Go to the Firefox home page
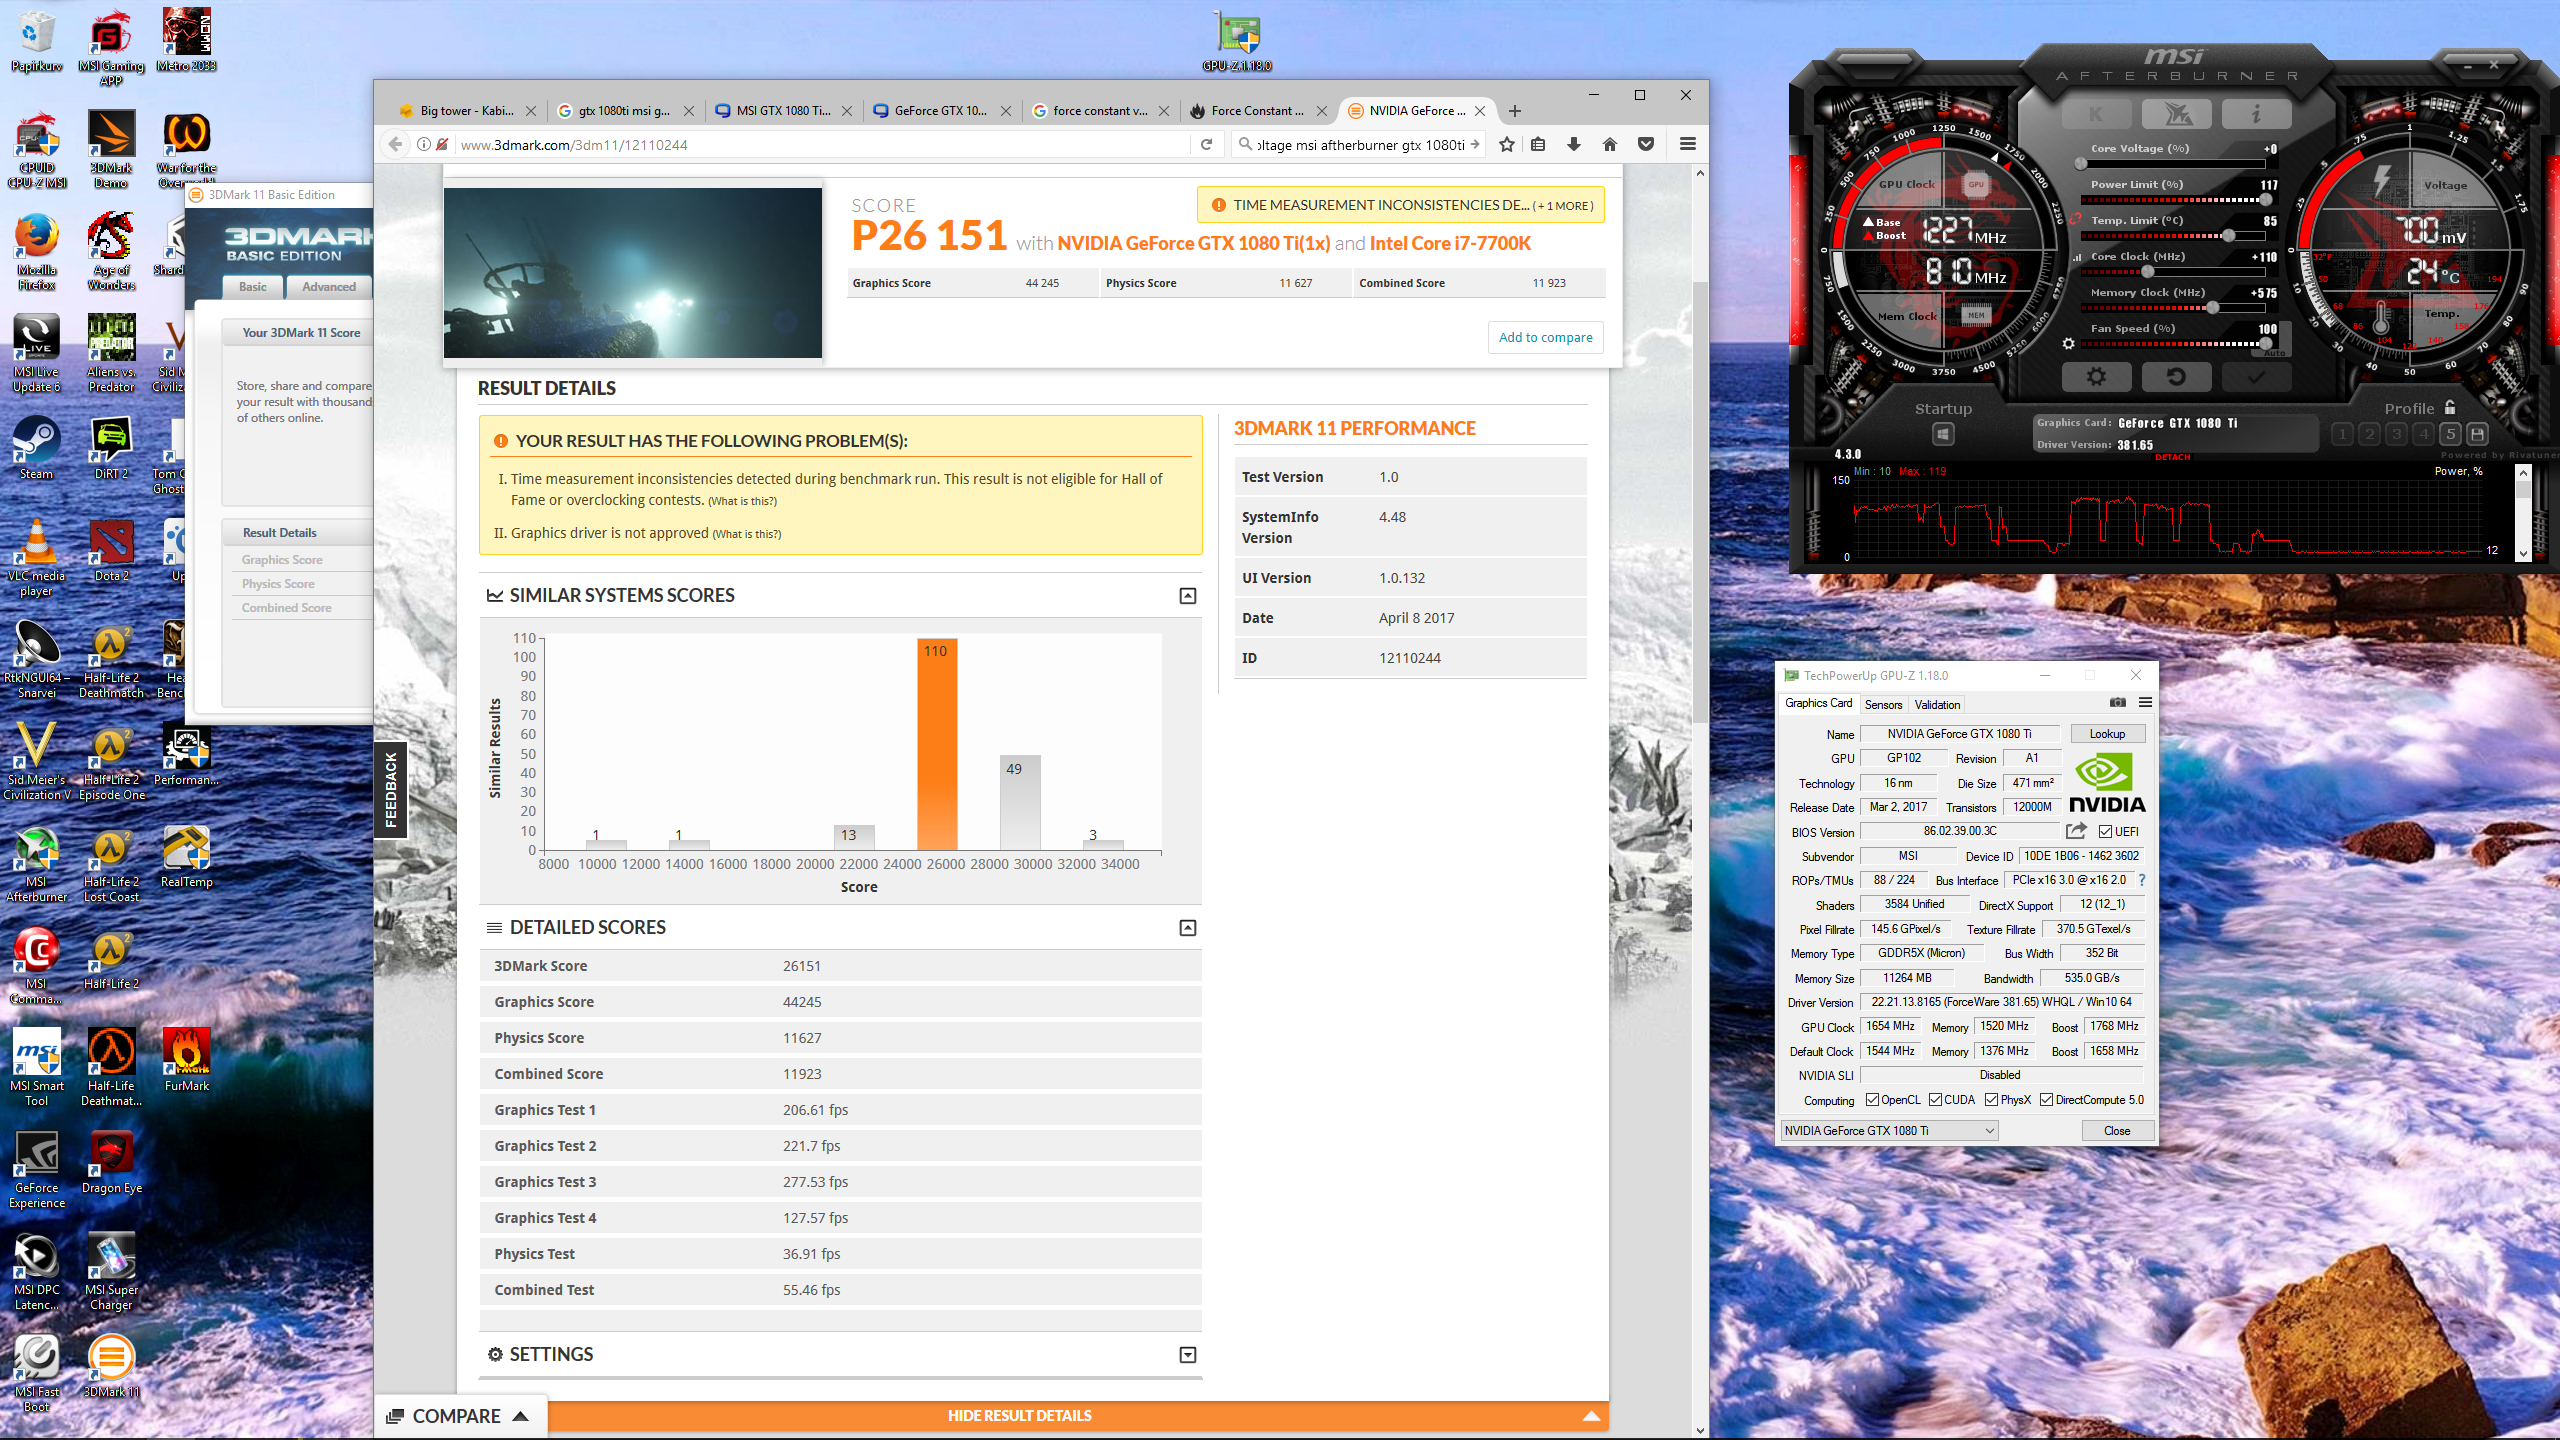2560x1440 pixels. (1610, 144)
